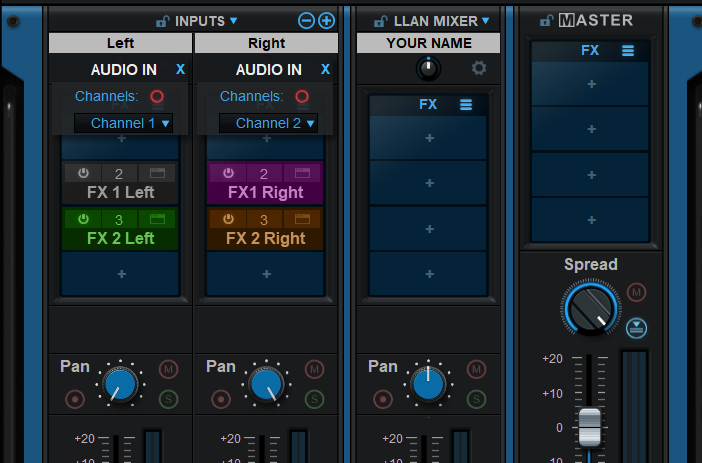702x463 pixels.
Task: Add effect in top YOUR NAME FX slot
Action: (428, 137)
